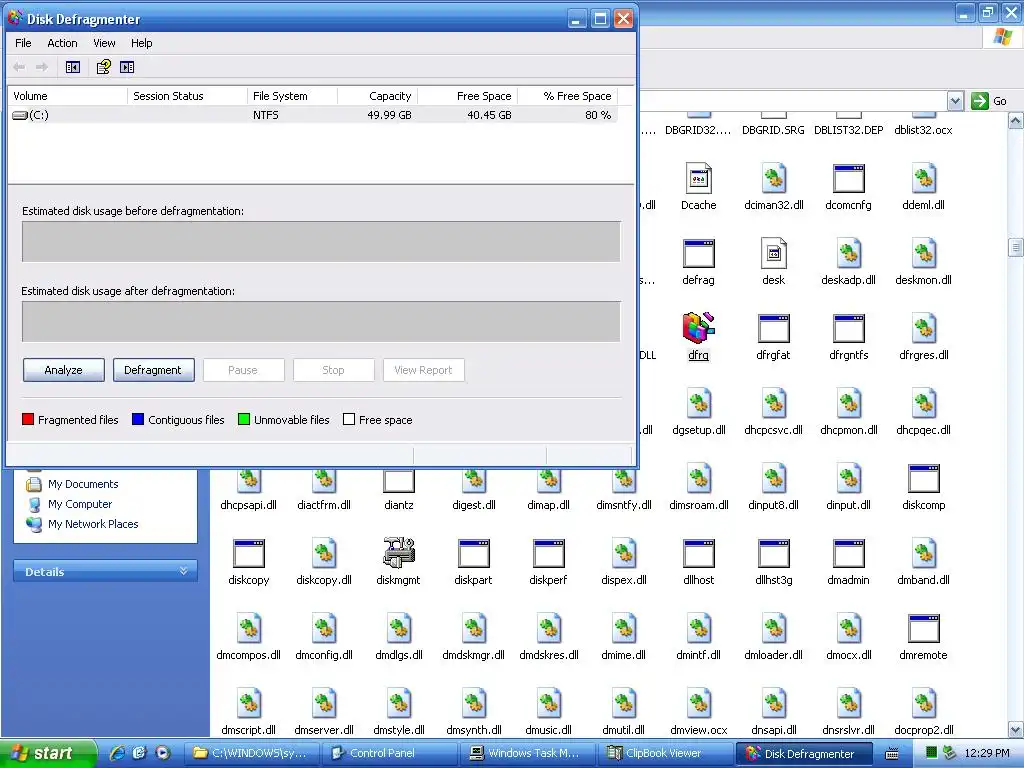Select the dmscript.dll file icon
Image resolution: width=1024 pixels, height=768 pixels.
point(249,703)
